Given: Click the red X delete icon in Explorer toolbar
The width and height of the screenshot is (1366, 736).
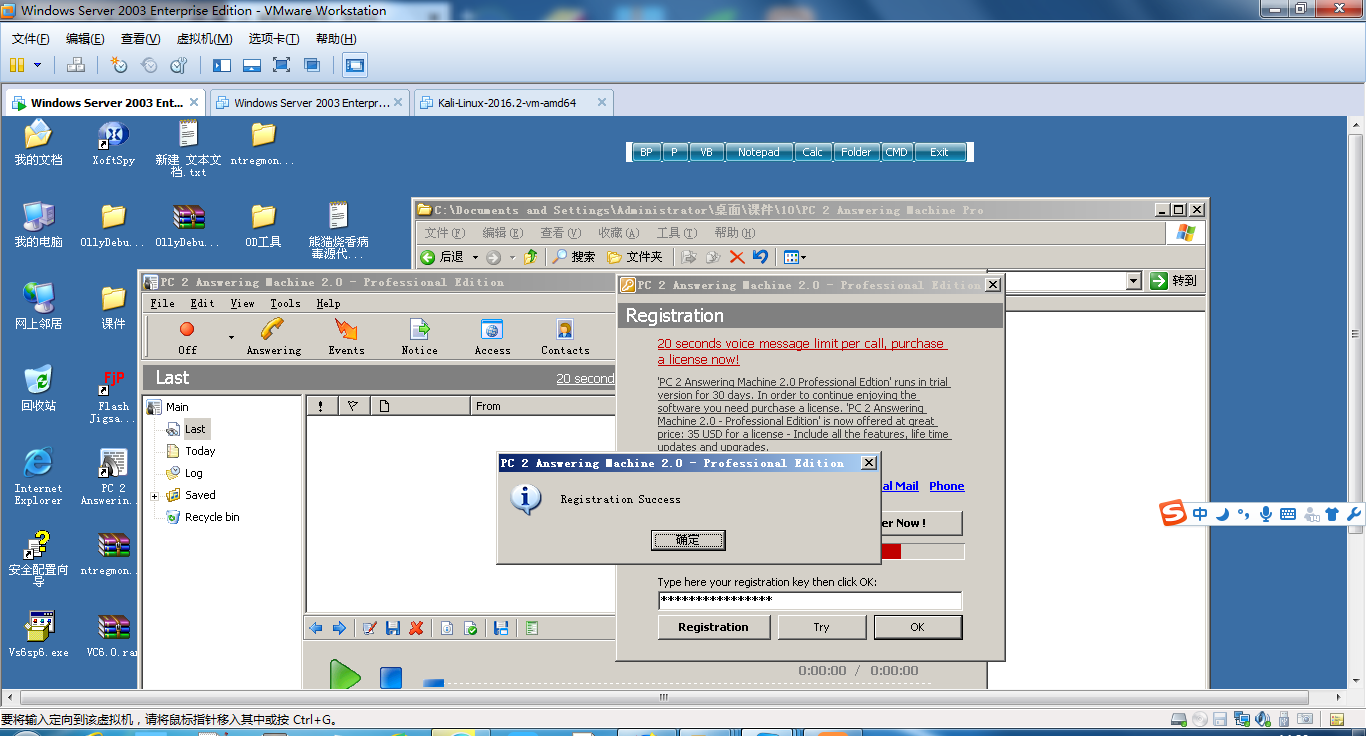Looking at the screenshot, I should (737, 257).
